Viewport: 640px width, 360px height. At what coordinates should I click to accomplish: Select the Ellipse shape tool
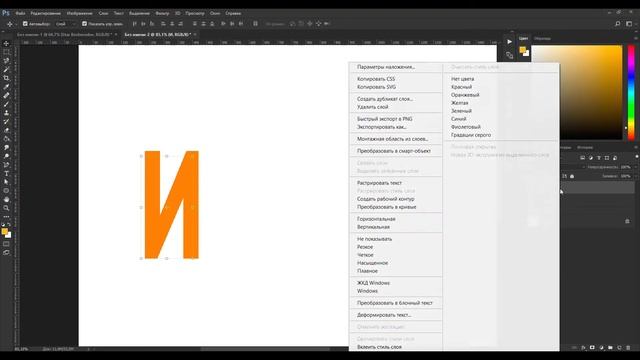pos(6,191)
